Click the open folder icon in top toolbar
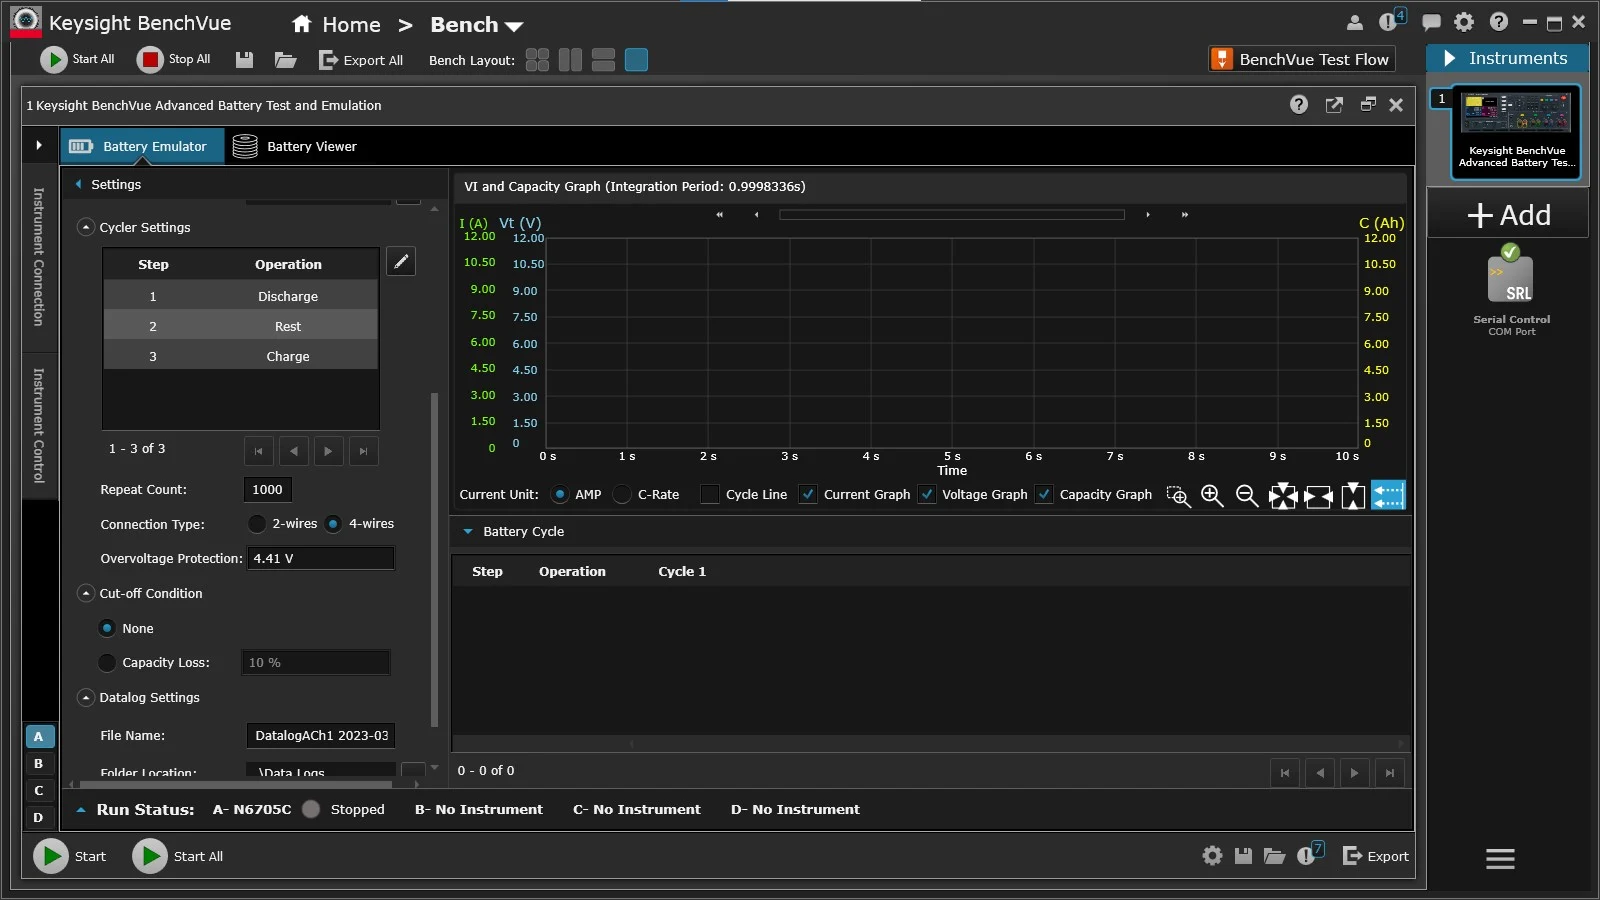This screenshot has width=1600, height=900. click(286, 60)
